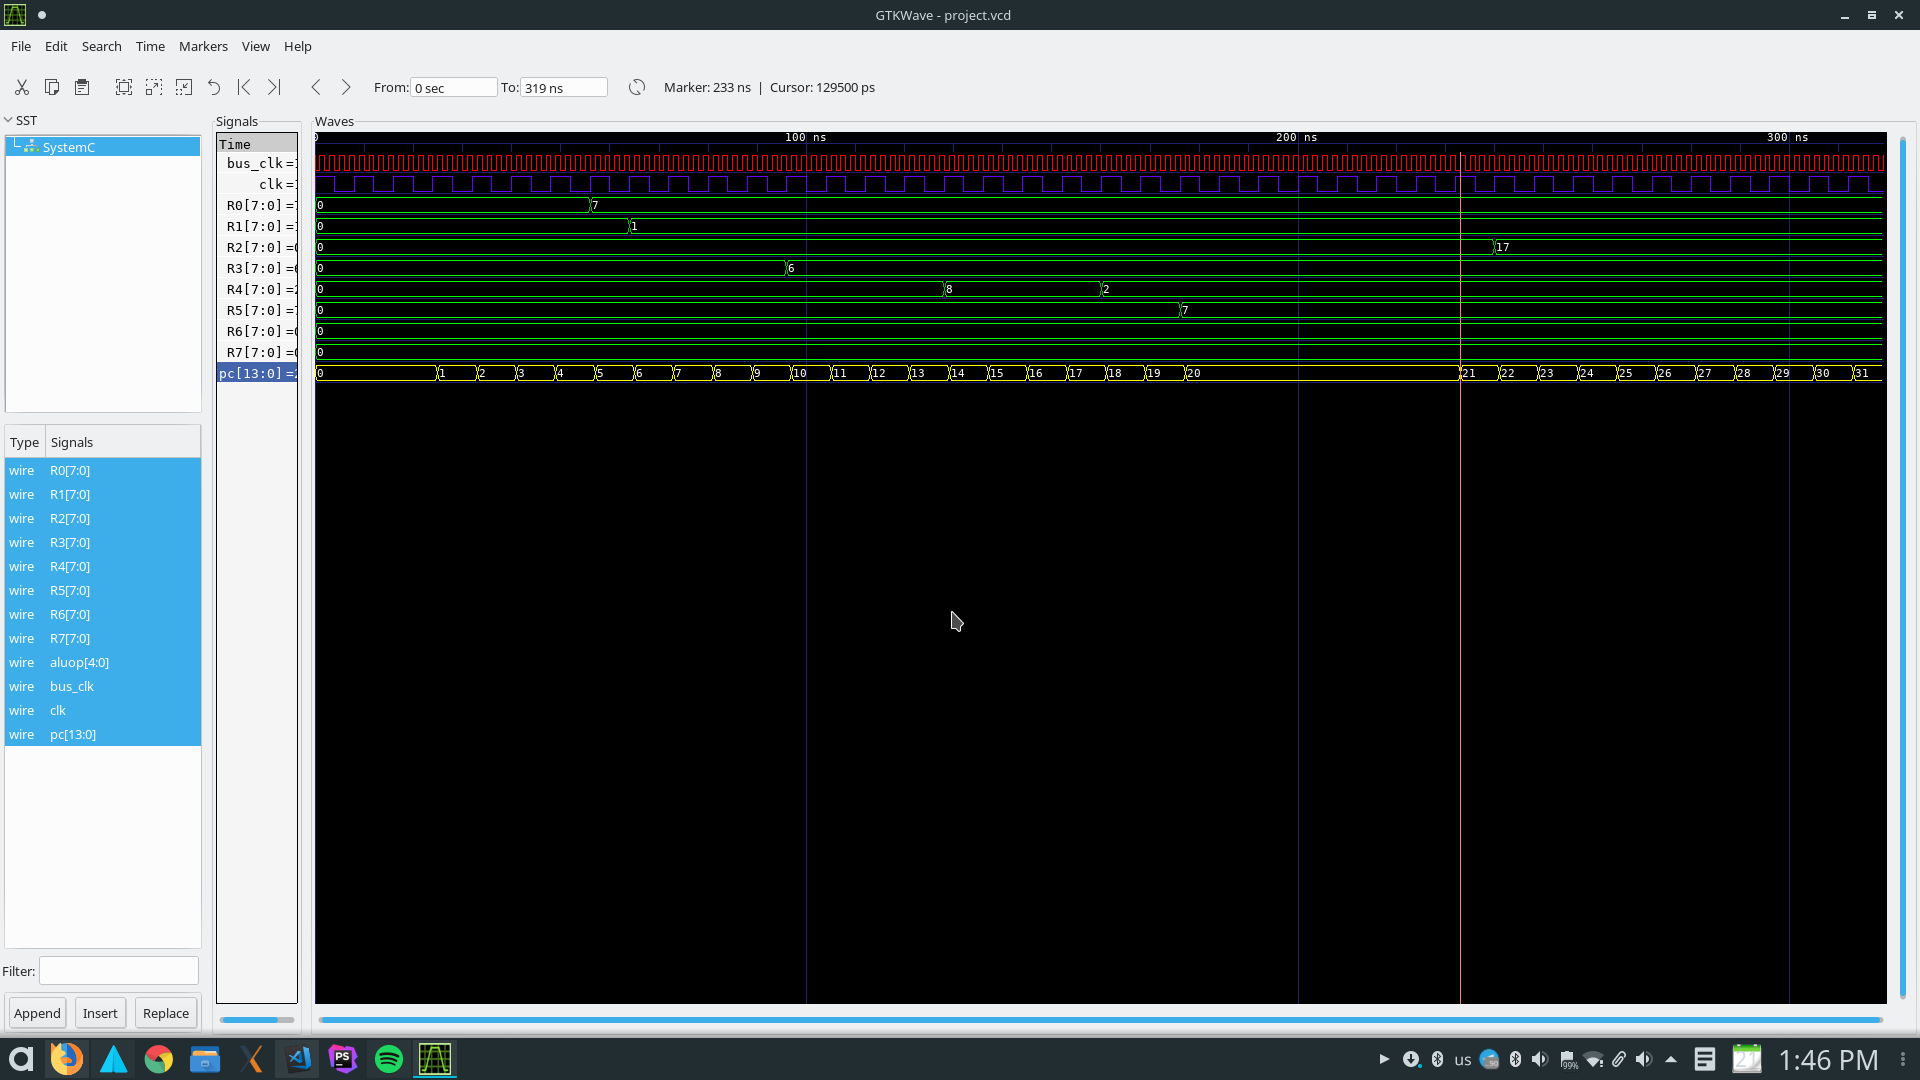Select the SystemC tree node
This screenshot has width=1920, height=1080.
[x=68, y=147]
